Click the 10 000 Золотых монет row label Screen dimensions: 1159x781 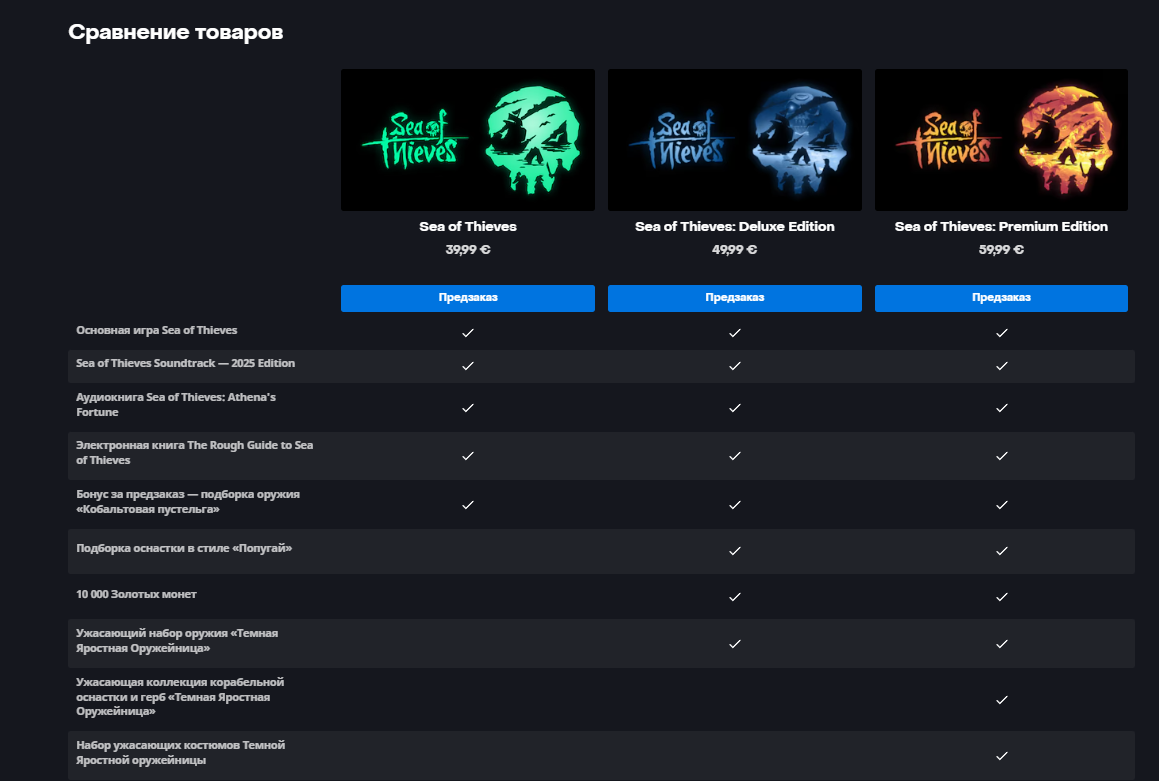137,594
